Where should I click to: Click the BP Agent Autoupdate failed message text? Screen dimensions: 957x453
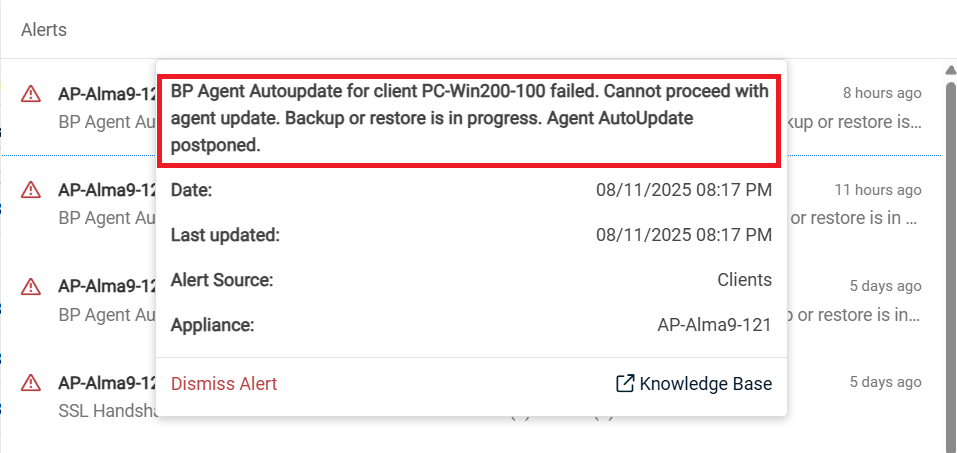coord(469,118)
